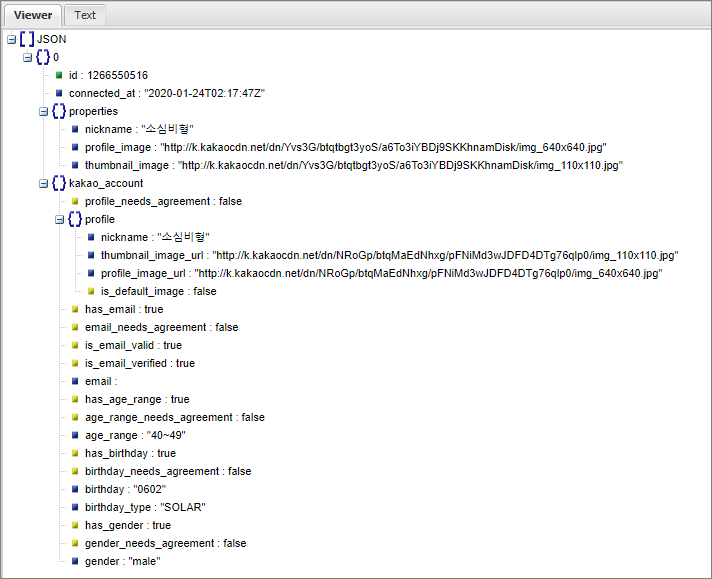Select the thumbnail_image_url row
The image size is (712, 579).
coord(390,256)
